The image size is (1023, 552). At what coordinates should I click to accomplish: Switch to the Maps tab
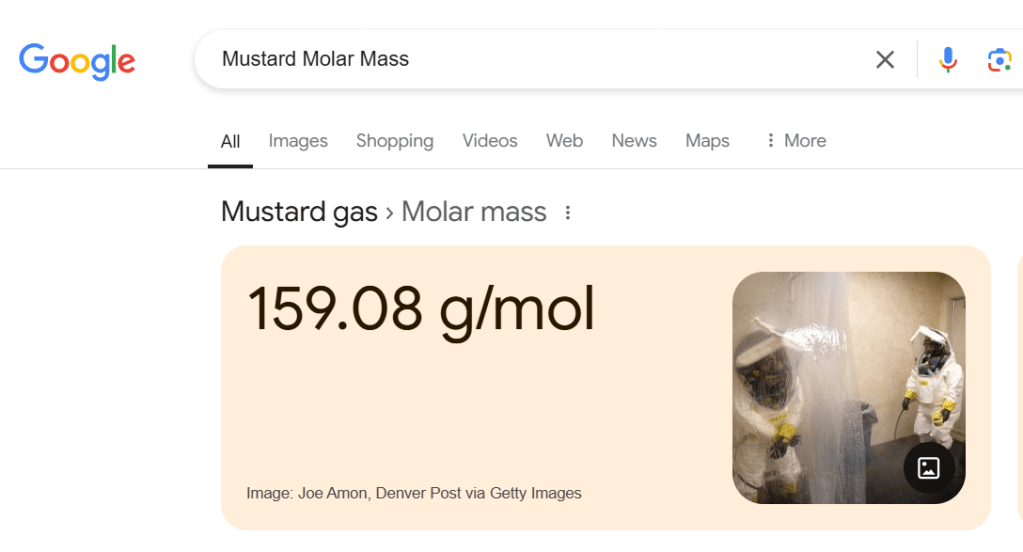pyautogui.click(x=707, y=141)
